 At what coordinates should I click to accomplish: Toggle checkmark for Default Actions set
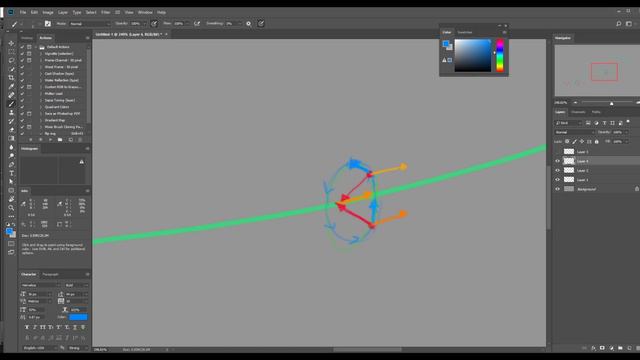pos(22,47)
